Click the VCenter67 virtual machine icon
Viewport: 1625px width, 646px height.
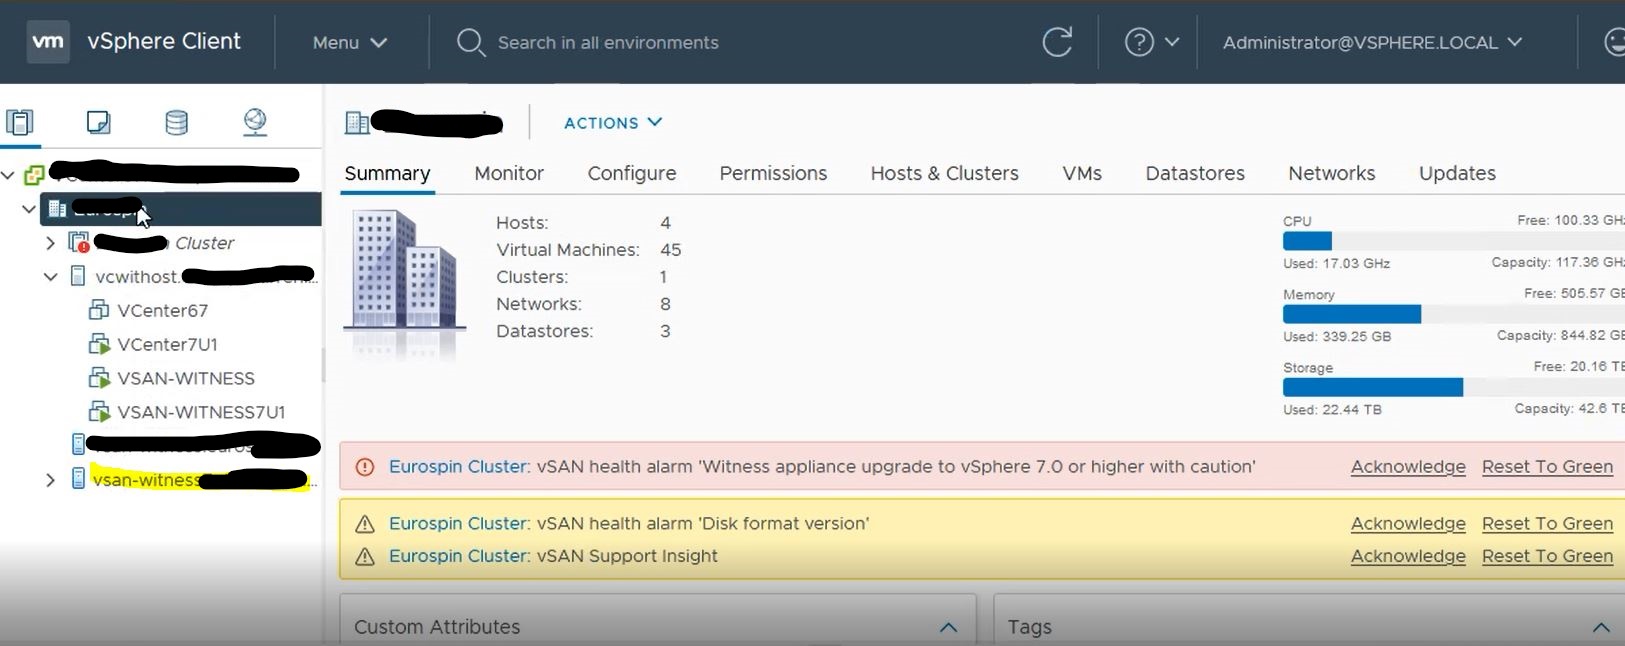tap(99, 310)
